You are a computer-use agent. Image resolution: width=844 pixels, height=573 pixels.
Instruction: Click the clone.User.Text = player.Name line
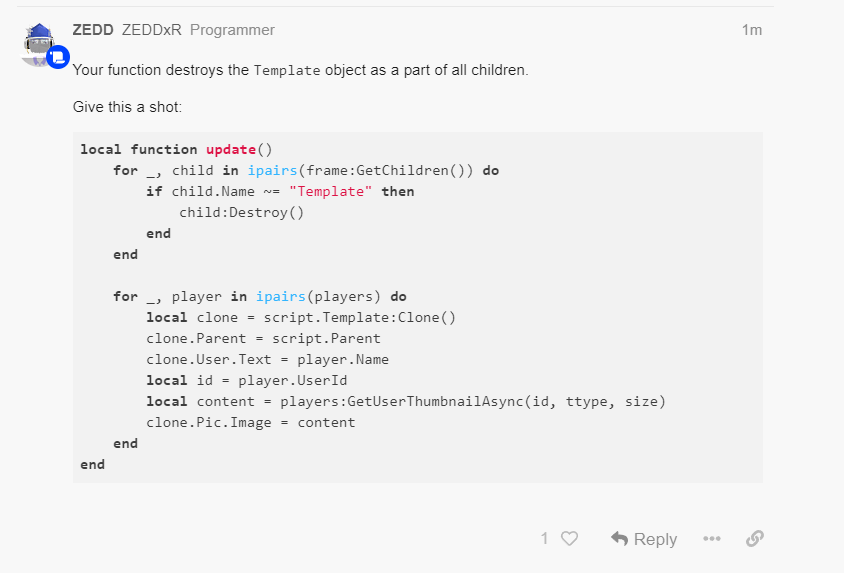pyautogui.click(x=267, y=359)
